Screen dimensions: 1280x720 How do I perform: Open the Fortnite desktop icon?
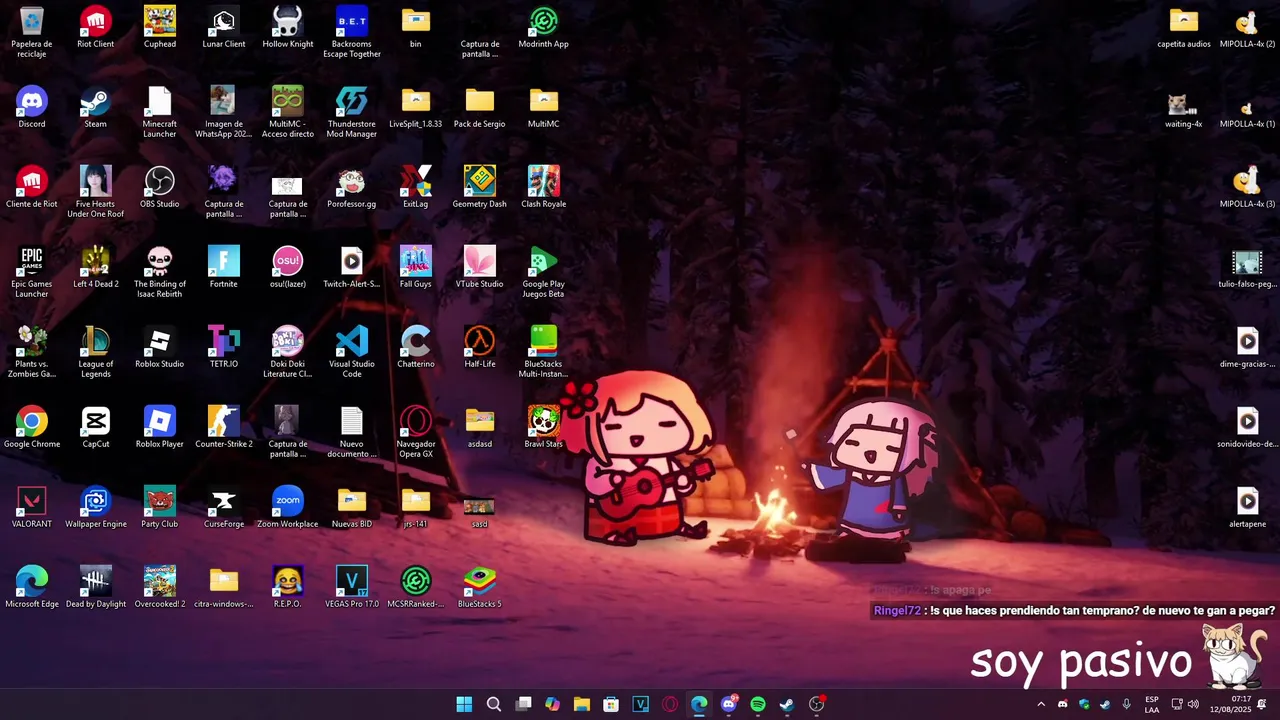tap(224, 267)
